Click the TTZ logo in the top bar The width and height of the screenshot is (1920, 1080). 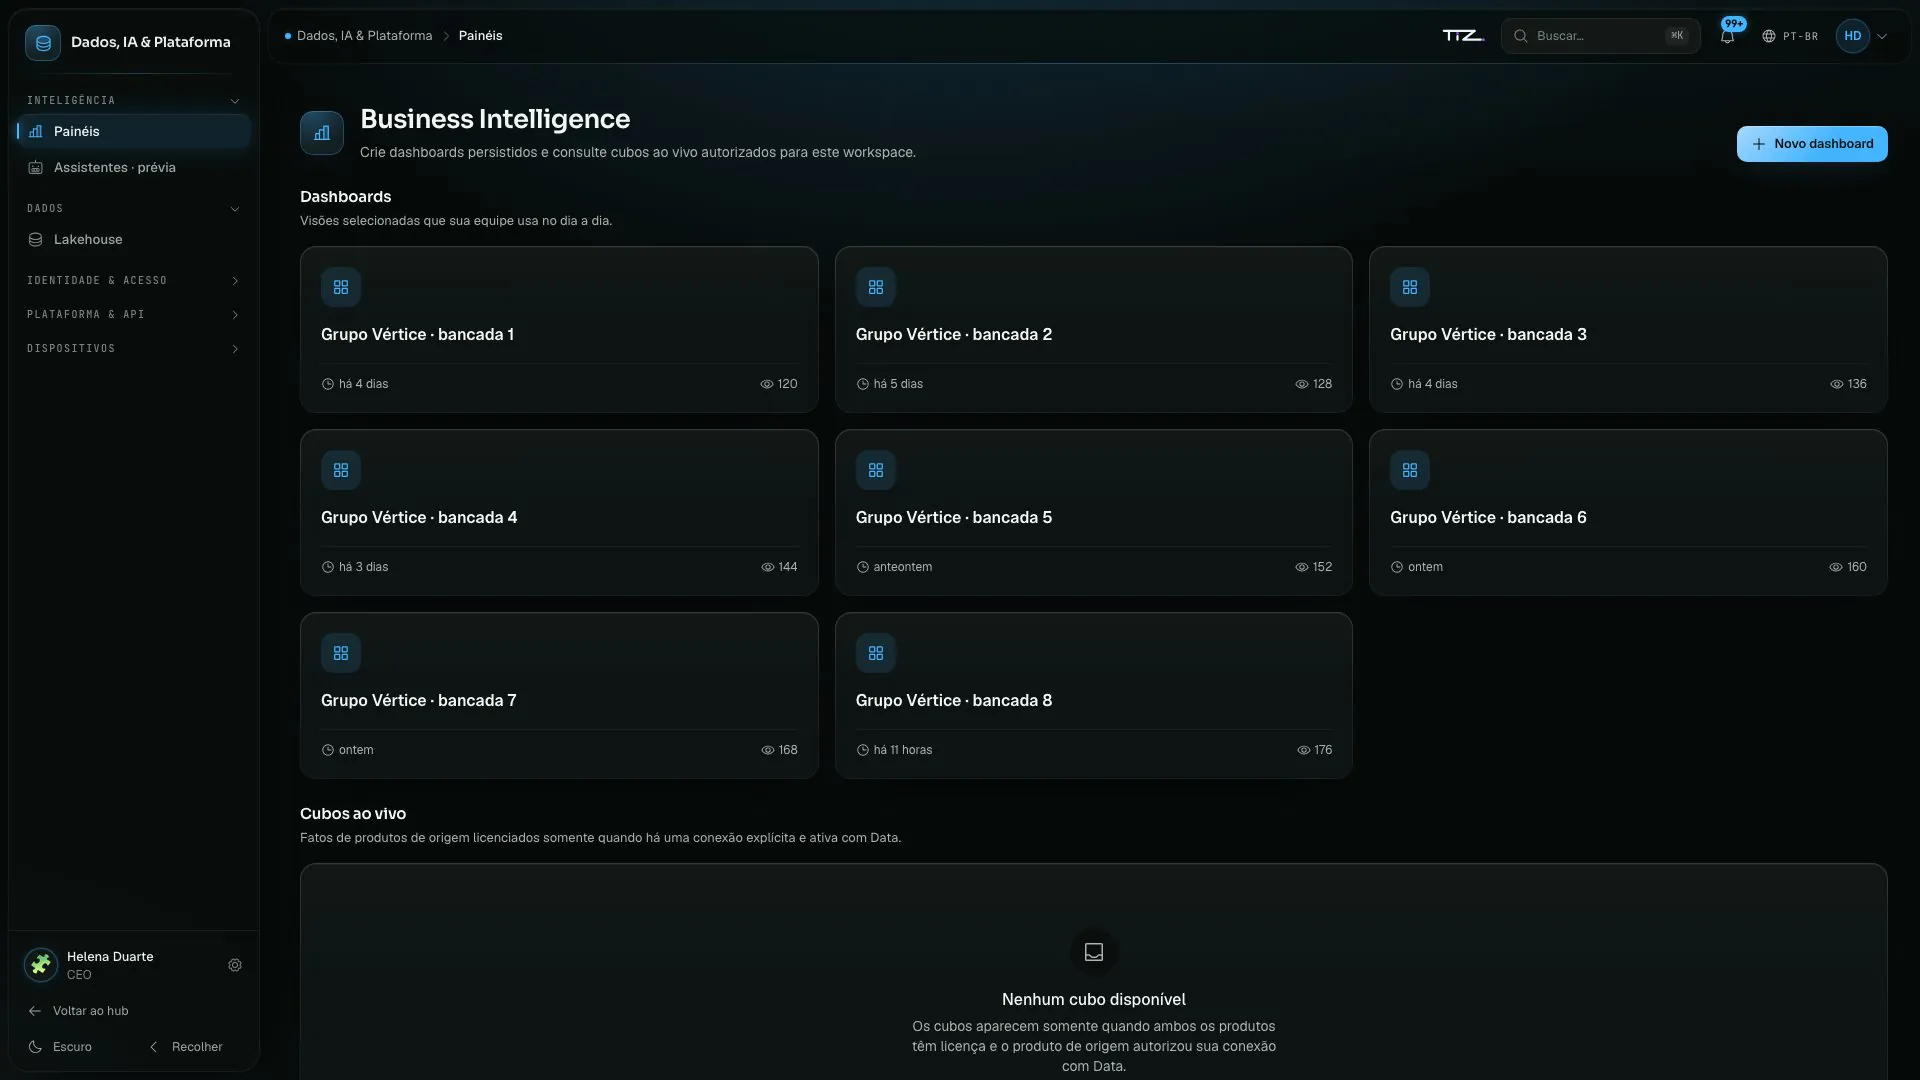[1463, 36]
